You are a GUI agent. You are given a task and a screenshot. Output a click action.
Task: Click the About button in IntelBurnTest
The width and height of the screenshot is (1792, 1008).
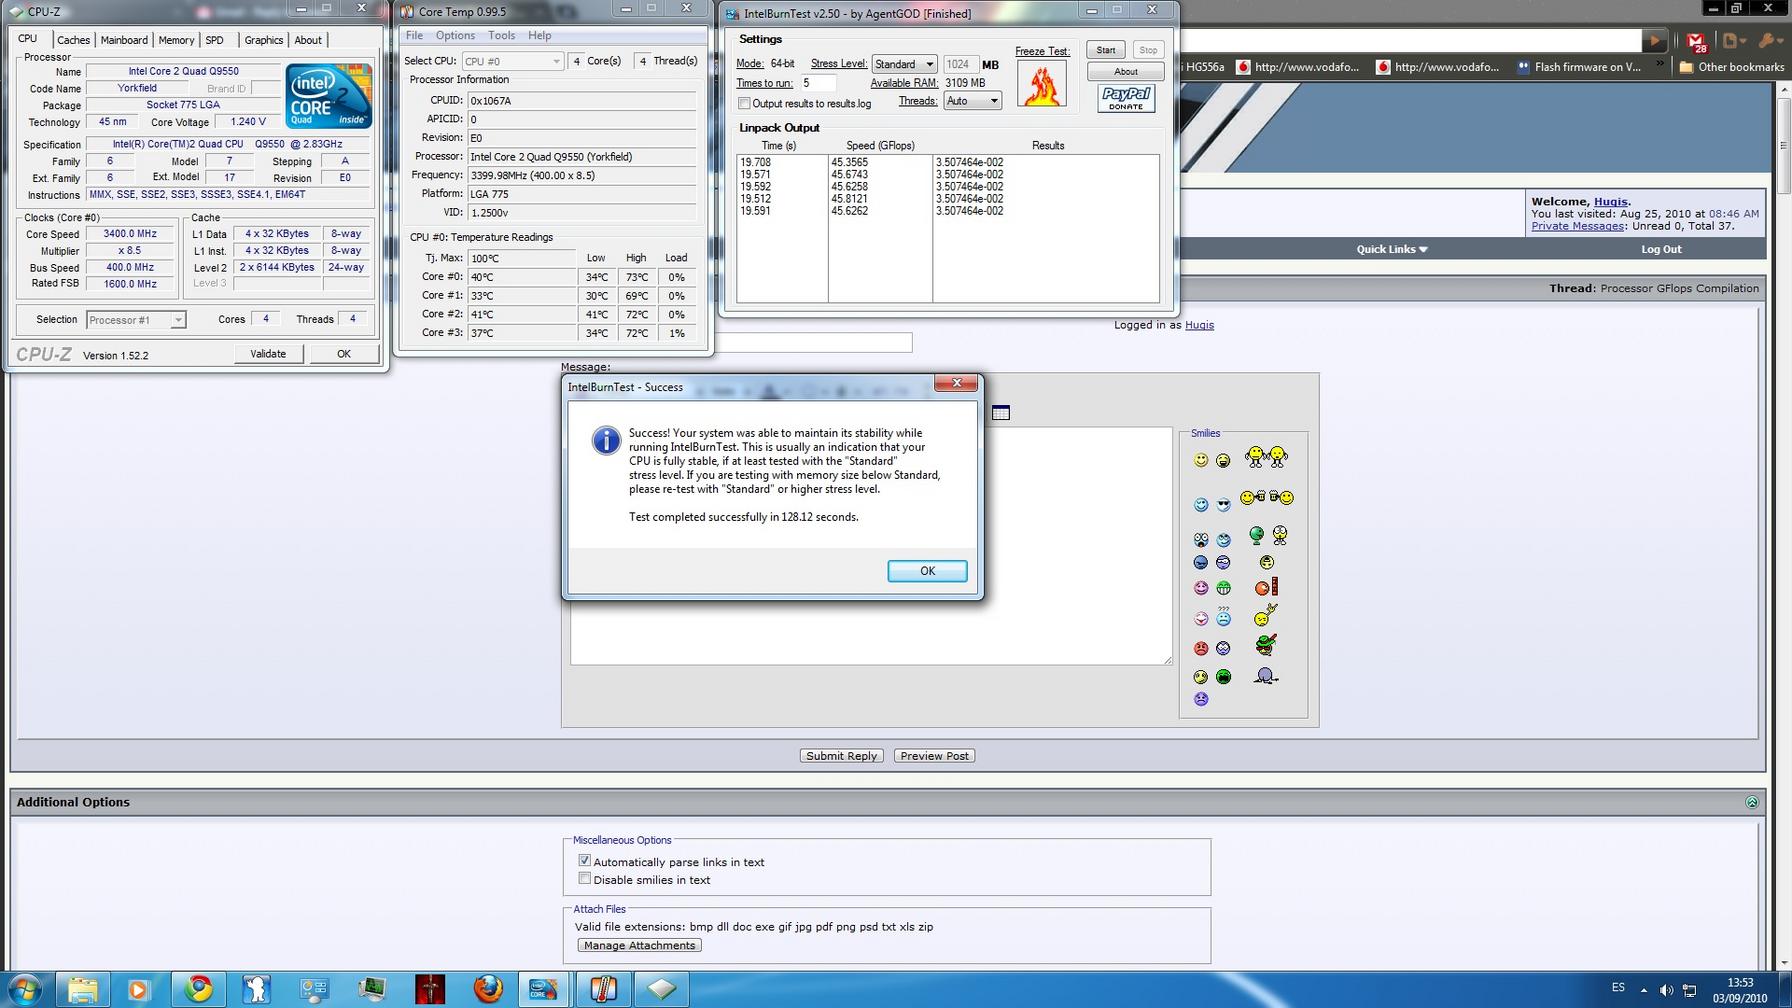coord(1125,72)
